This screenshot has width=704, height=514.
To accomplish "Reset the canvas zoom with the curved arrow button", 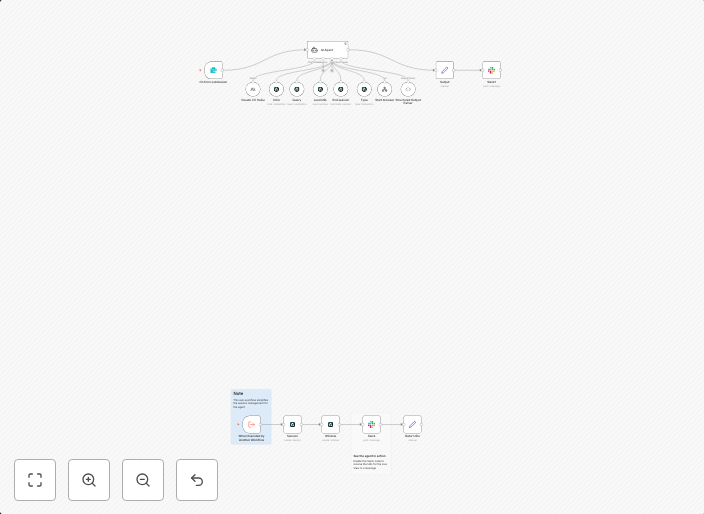I will pos(197,480).
